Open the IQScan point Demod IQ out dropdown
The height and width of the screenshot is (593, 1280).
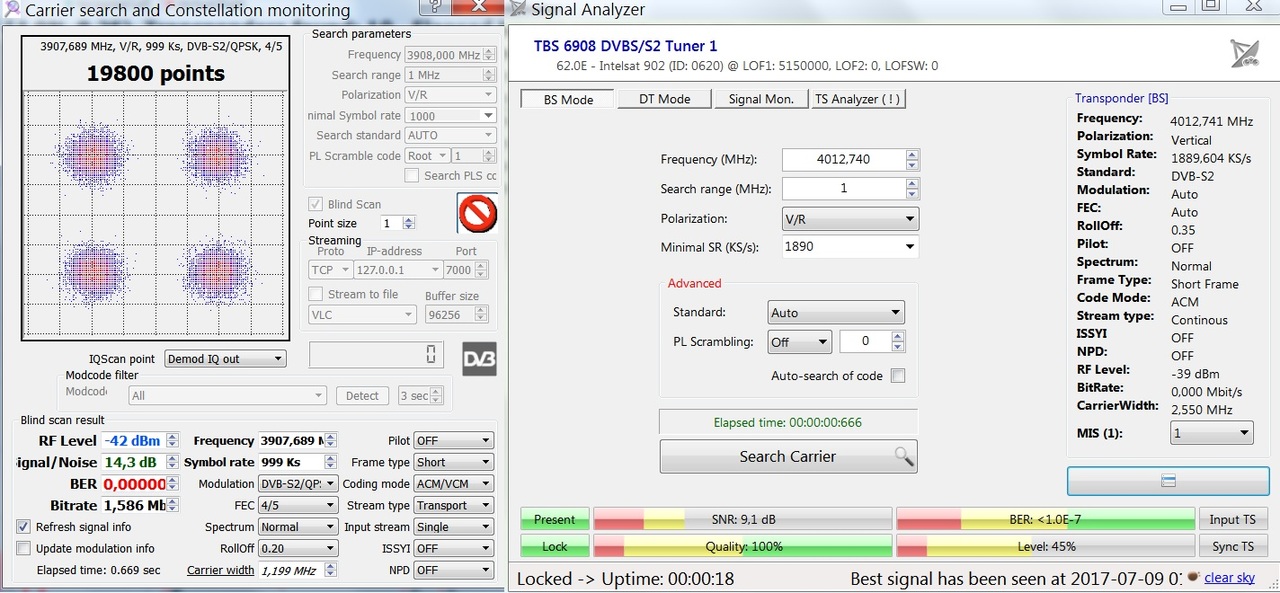click(225, 358)
